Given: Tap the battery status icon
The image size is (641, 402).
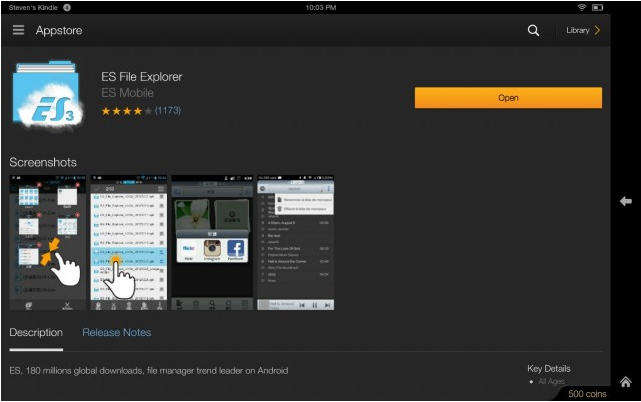Looking at the screenshot, I should pyautogui.click(x=597, y=7).
